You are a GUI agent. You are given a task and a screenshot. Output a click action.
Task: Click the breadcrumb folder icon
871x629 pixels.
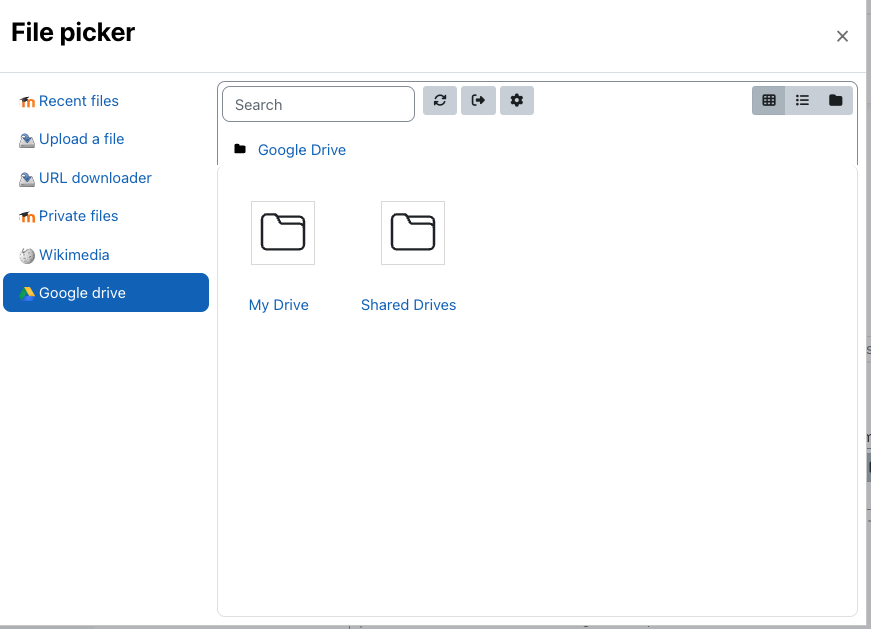click(x=240, y=149)
